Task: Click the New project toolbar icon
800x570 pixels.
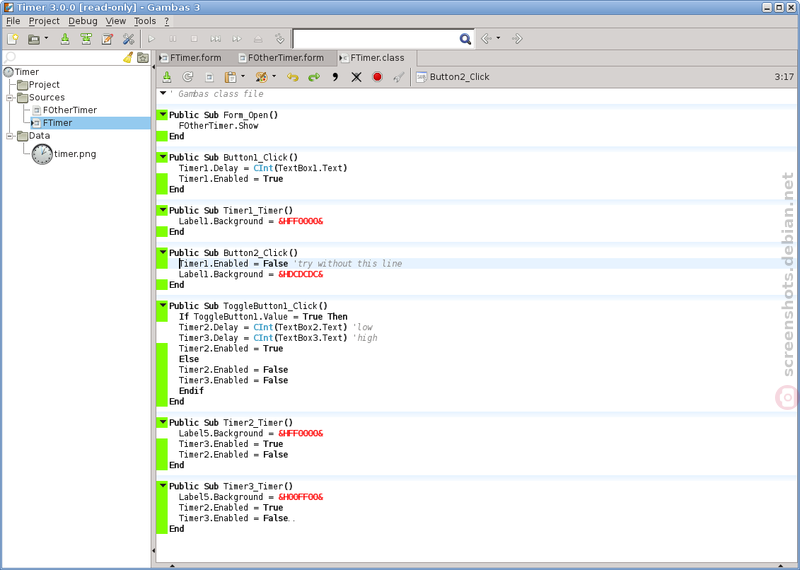Action: click(13, 39)
